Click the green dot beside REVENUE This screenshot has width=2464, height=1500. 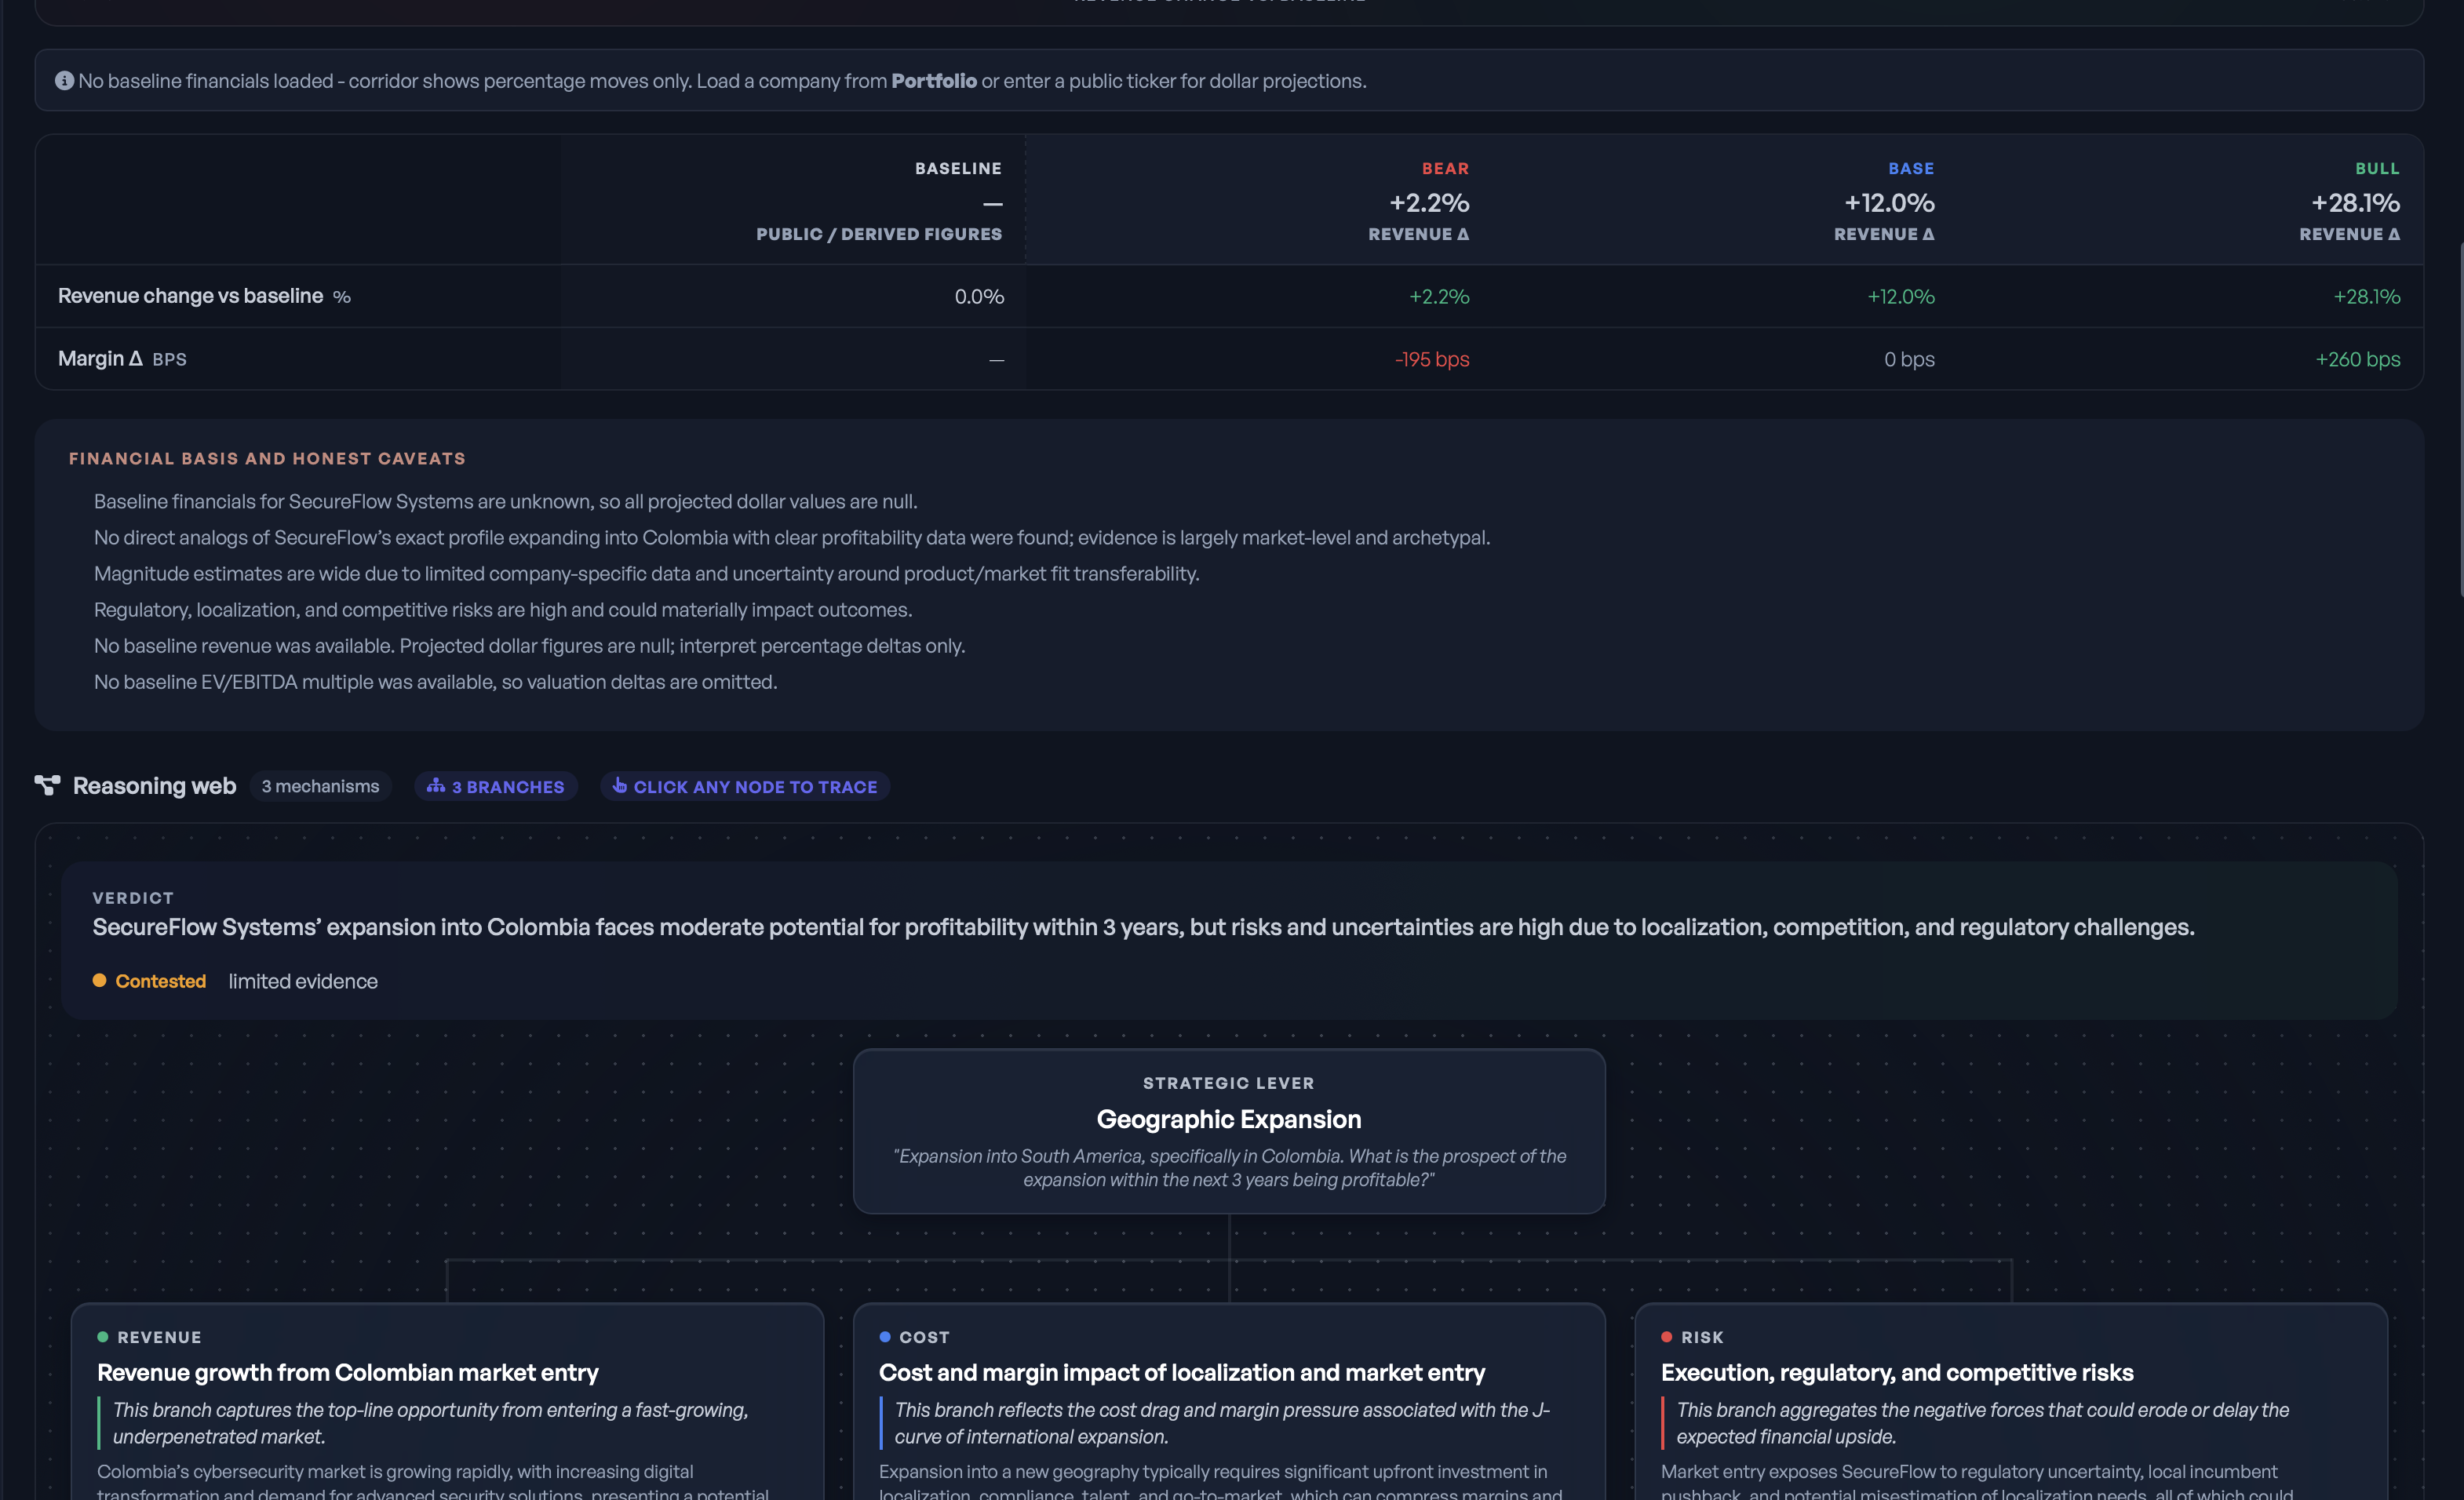pos(103,1337)
